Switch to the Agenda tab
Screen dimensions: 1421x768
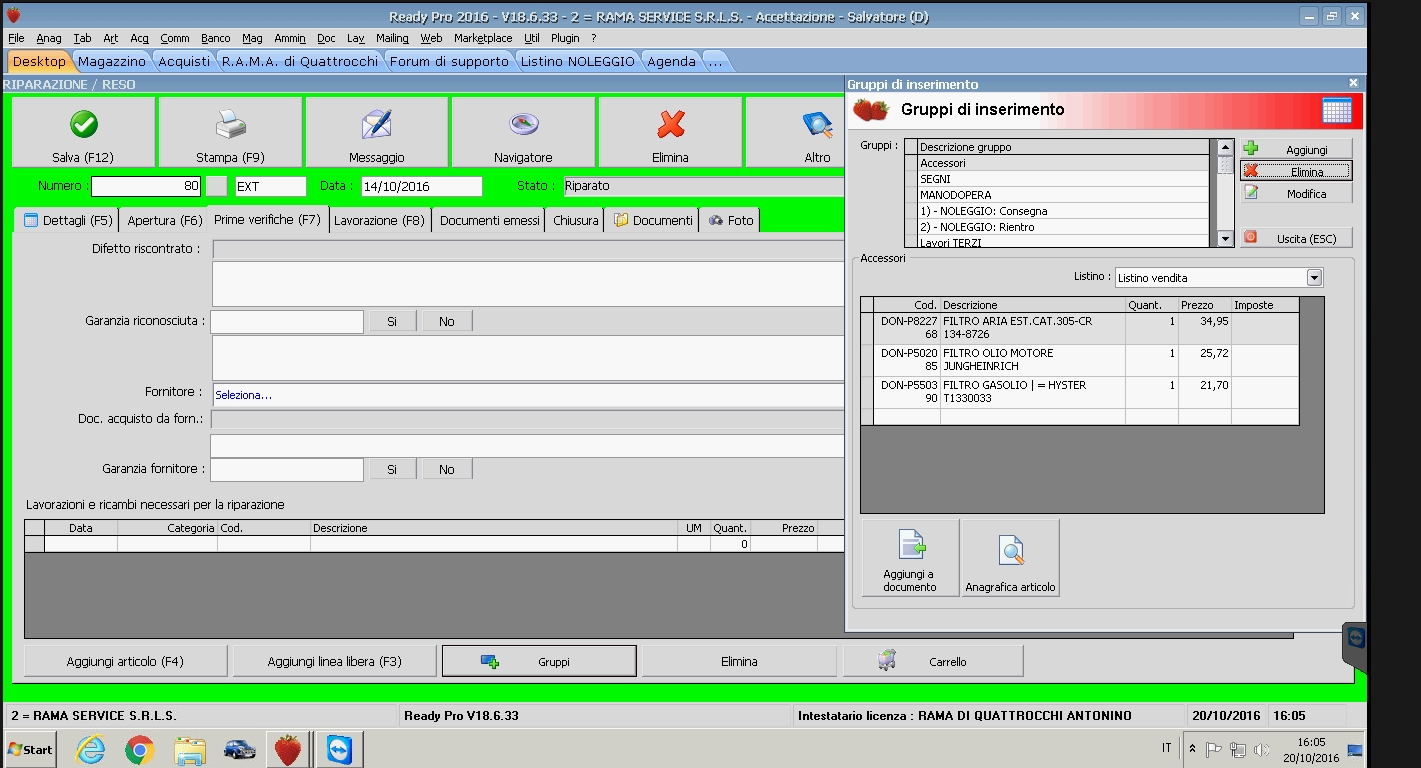[x=671, y=61]
